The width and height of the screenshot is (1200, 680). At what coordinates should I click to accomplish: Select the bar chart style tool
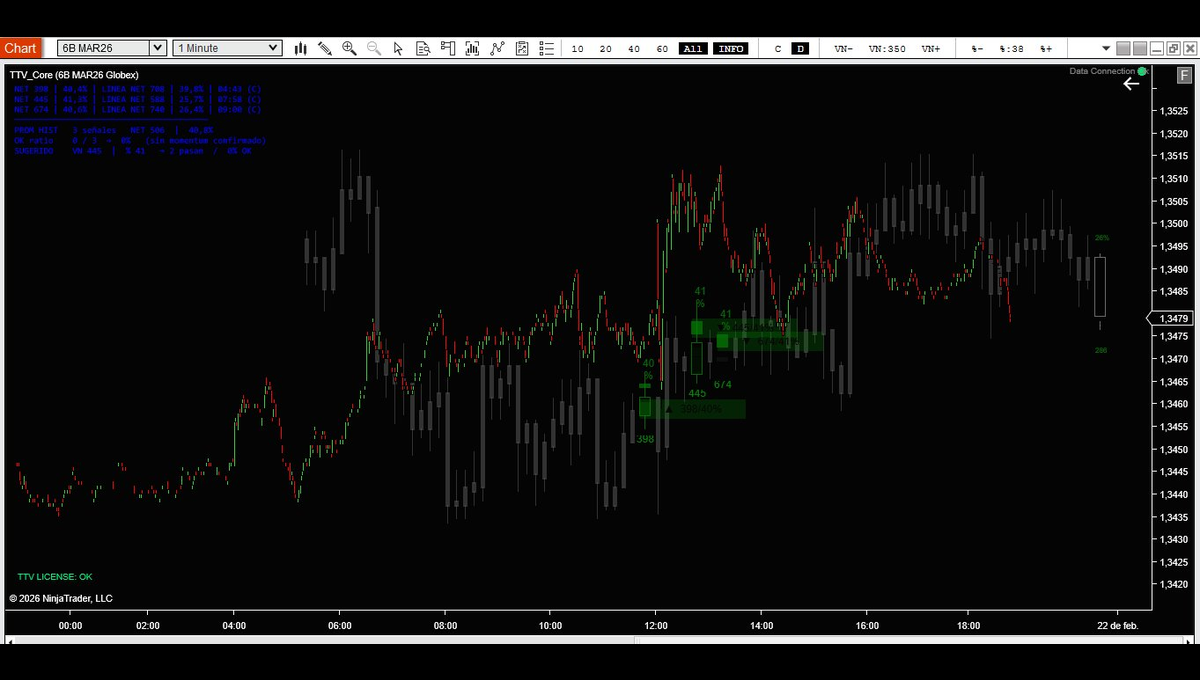tap(303, 48)
